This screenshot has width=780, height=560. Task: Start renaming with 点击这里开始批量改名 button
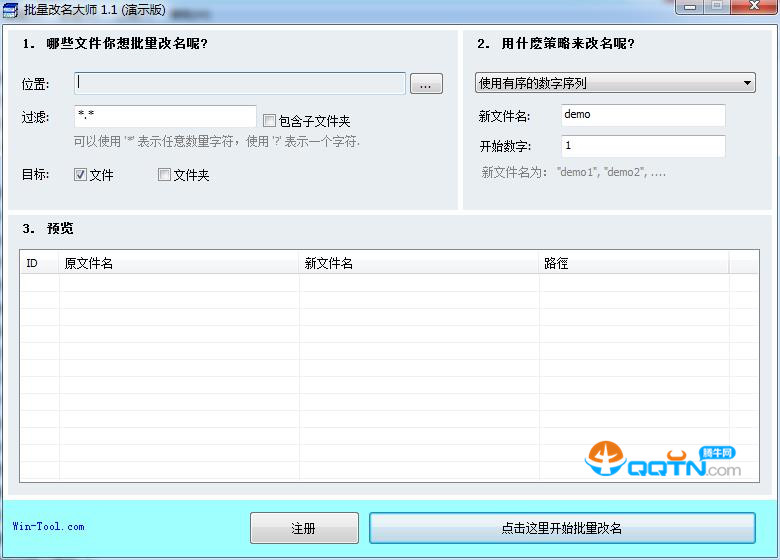[562, 528]
